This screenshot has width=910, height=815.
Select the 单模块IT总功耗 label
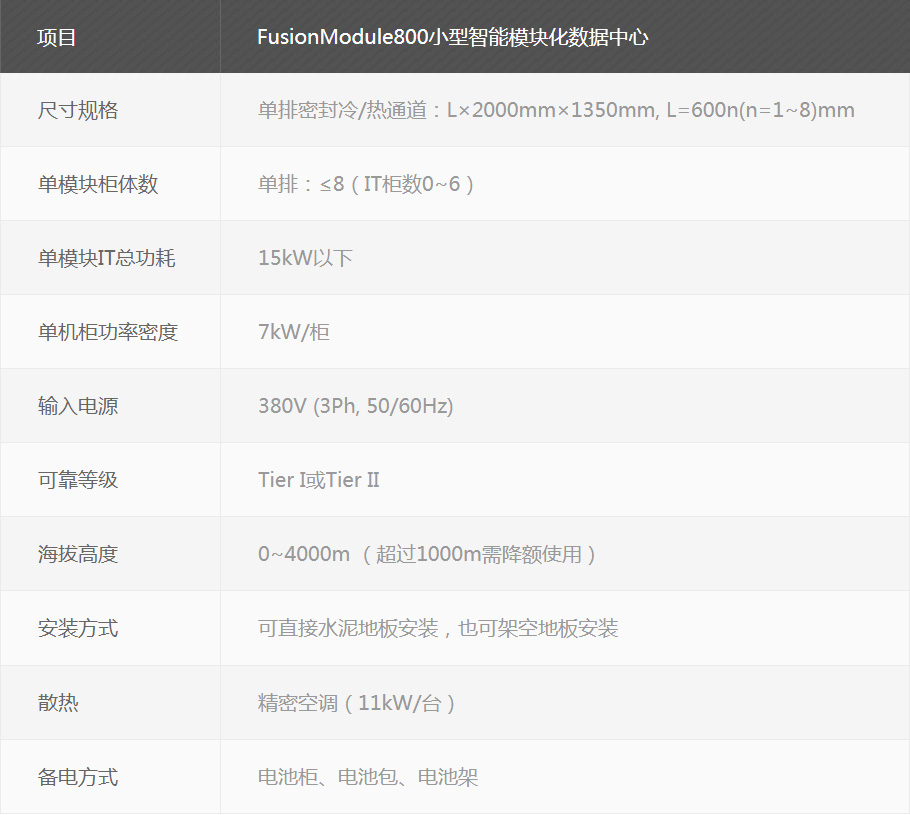[106, 258]
